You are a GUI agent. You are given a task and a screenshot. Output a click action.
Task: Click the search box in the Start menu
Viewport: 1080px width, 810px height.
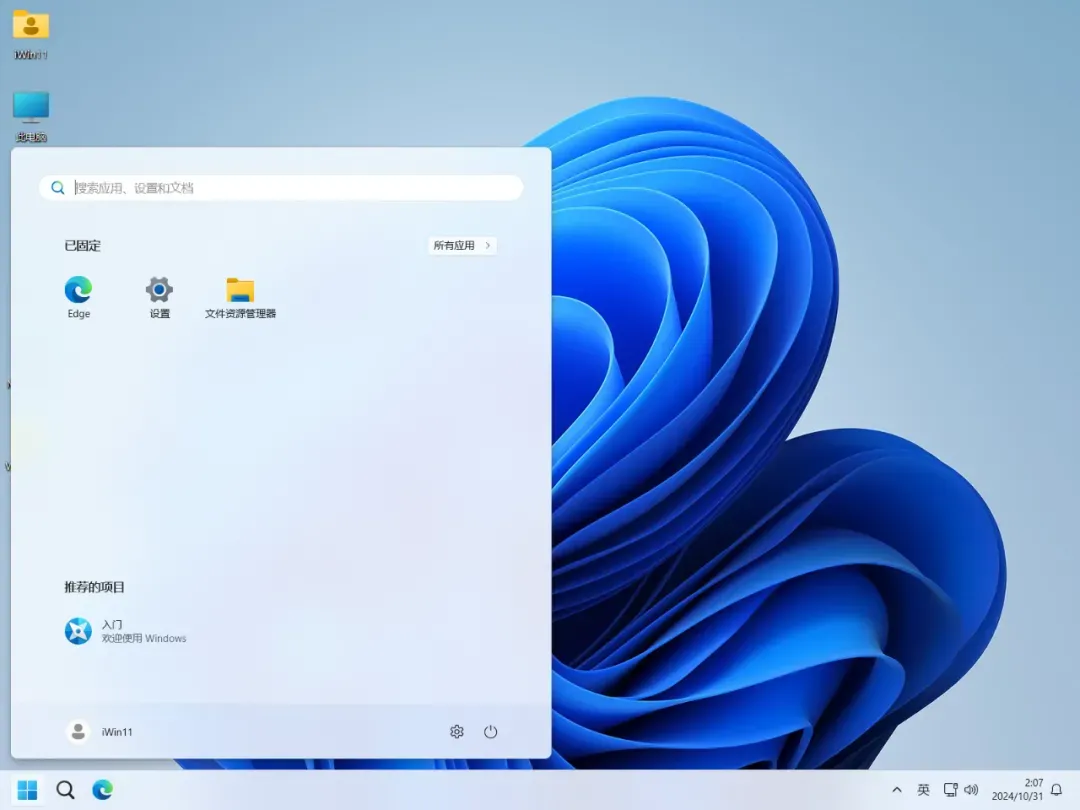coord(280,187)
